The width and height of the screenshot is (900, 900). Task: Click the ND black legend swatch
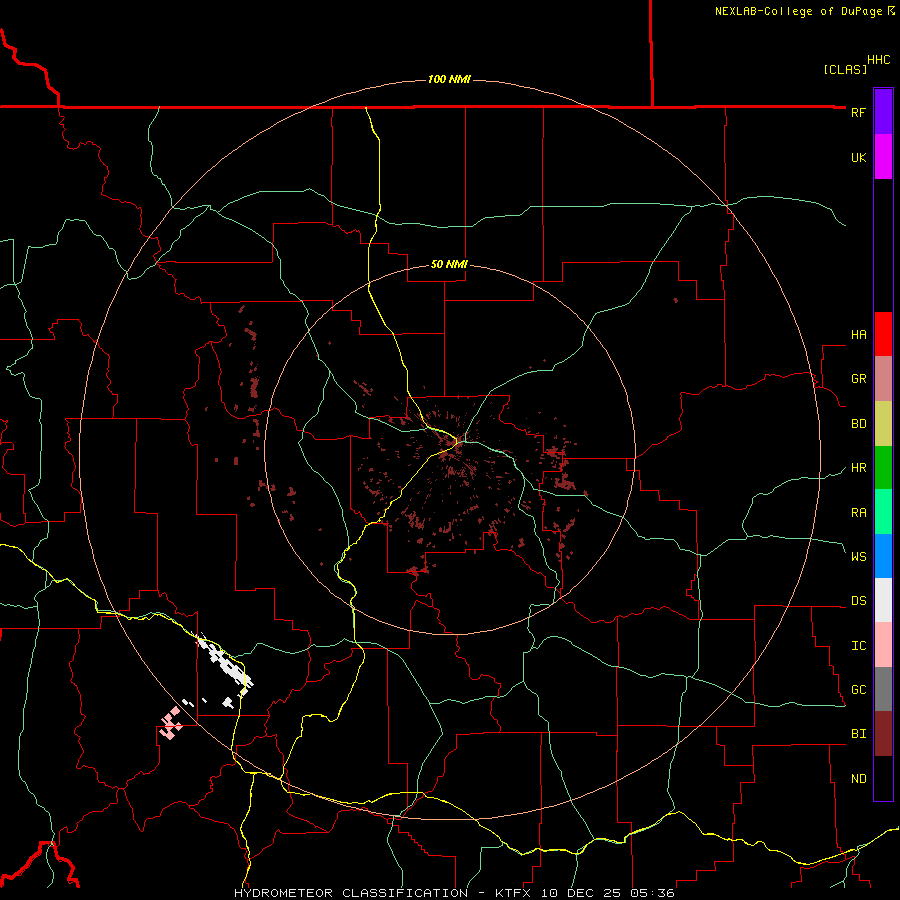883,778
